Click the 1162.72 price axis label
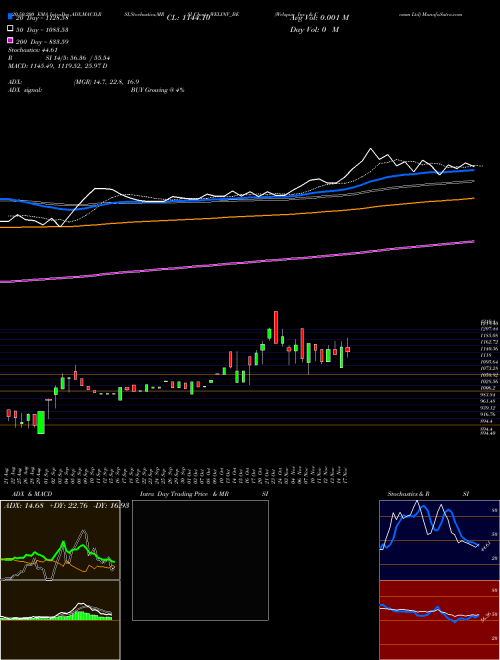The height and width of the screenshot is (660, 500). (x=490, y=342)
